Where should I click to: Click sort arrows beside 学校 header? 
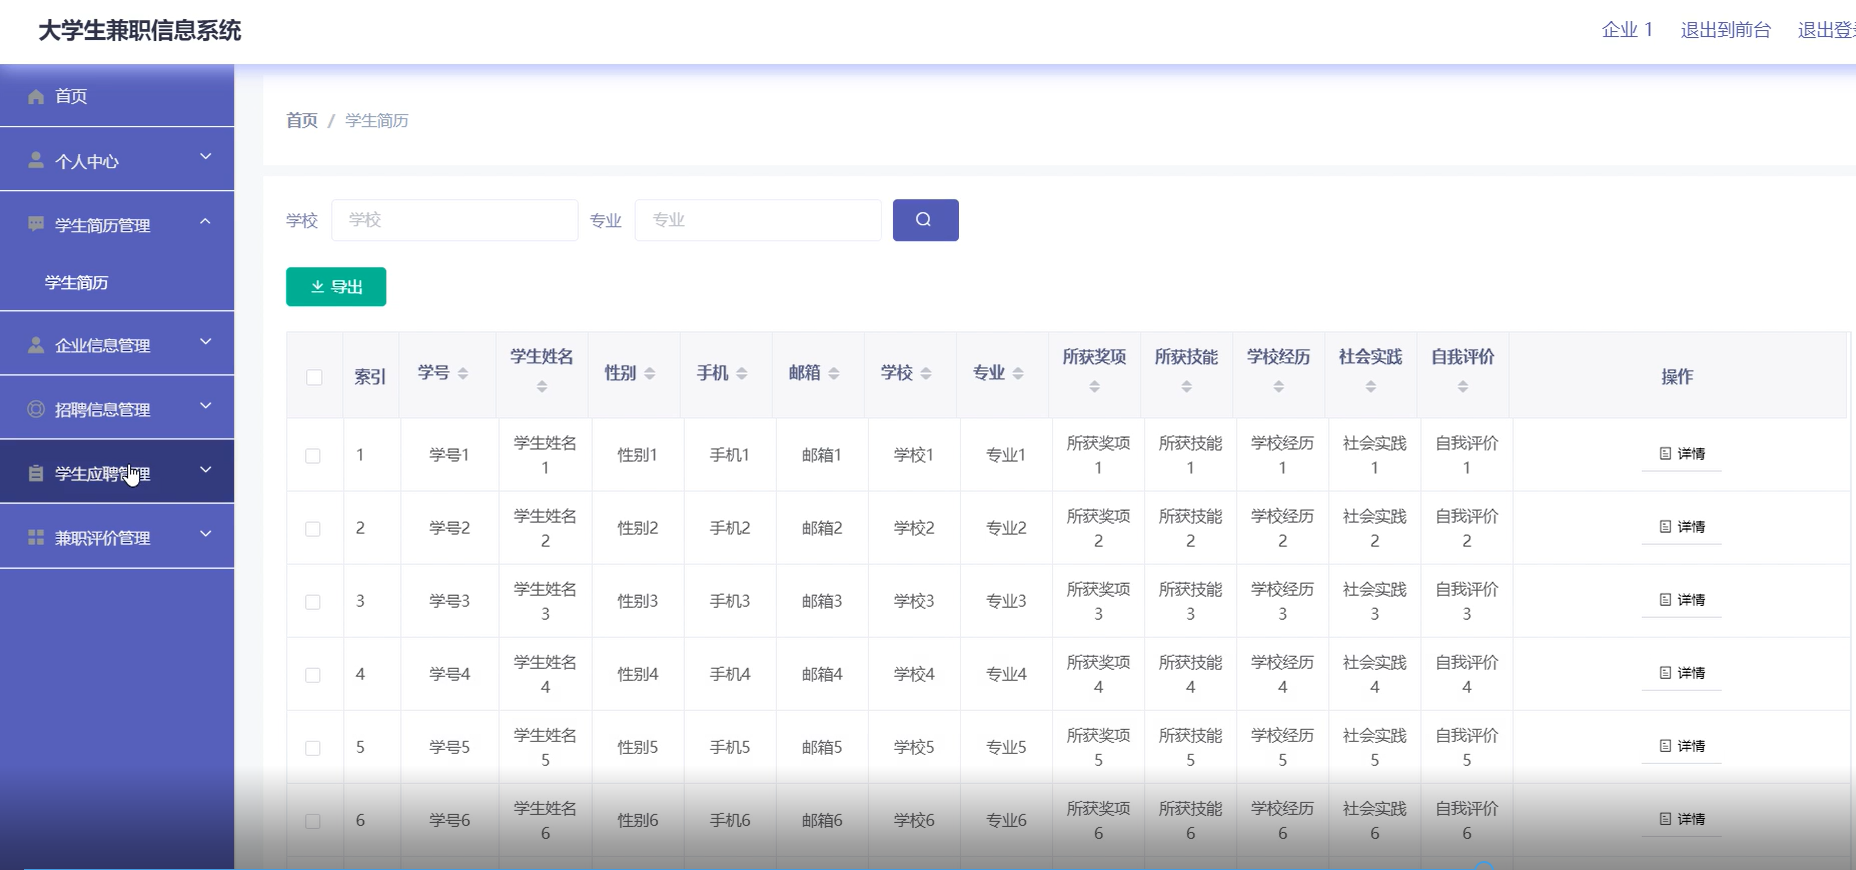point(926,373)
